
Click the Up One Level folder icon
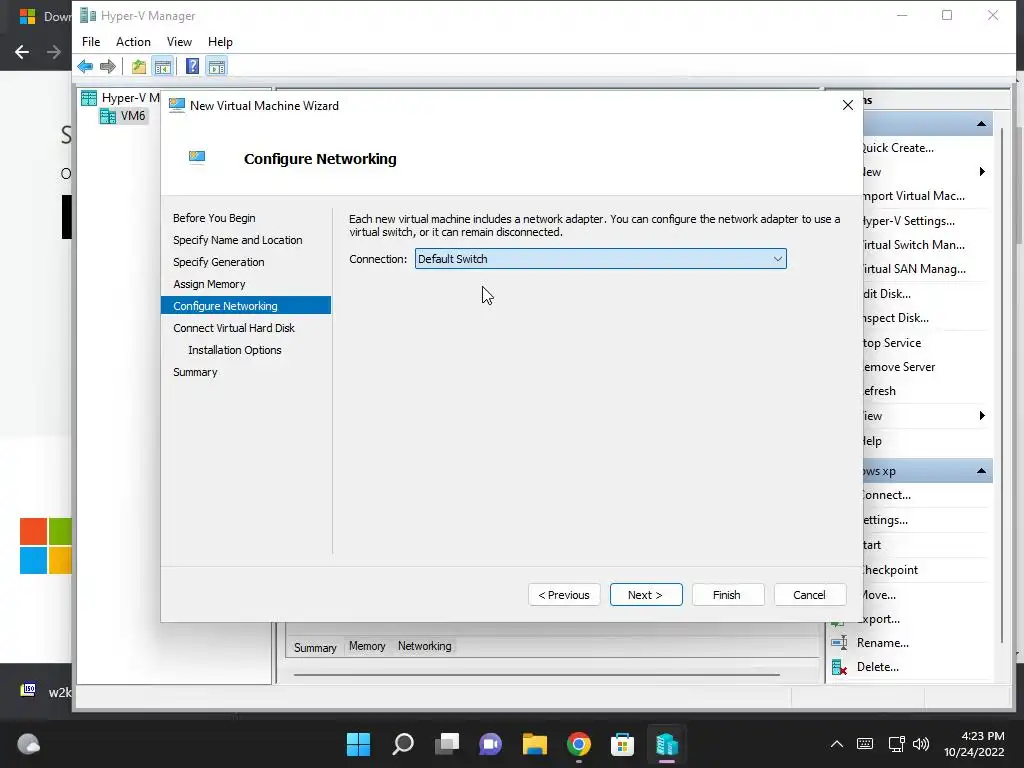138,66
